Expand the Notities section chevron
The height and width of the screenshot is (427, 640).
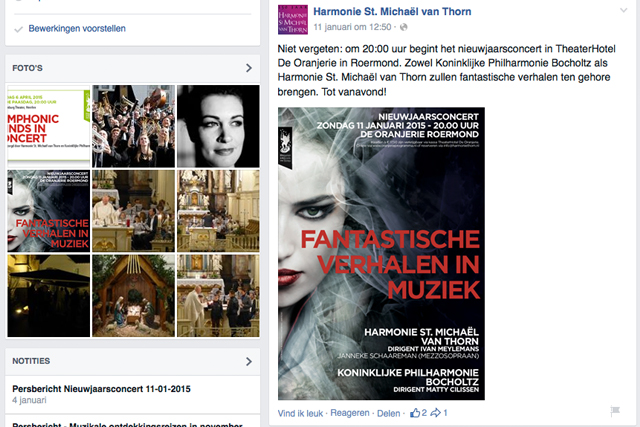coord(249,361)
